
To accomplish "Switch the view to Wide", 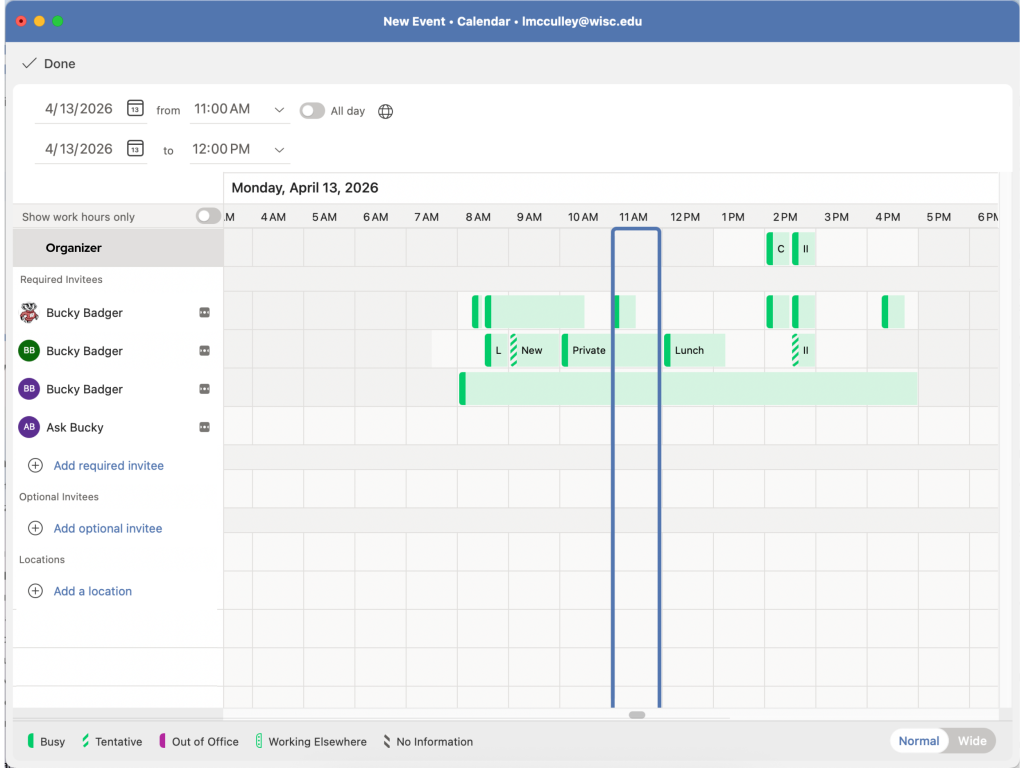I will coord(971,741).
